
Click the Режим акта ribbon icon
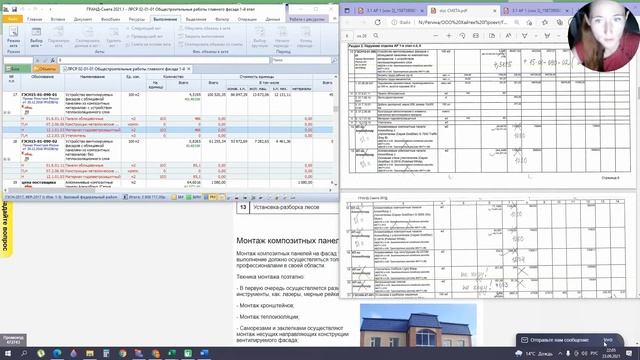13,37
